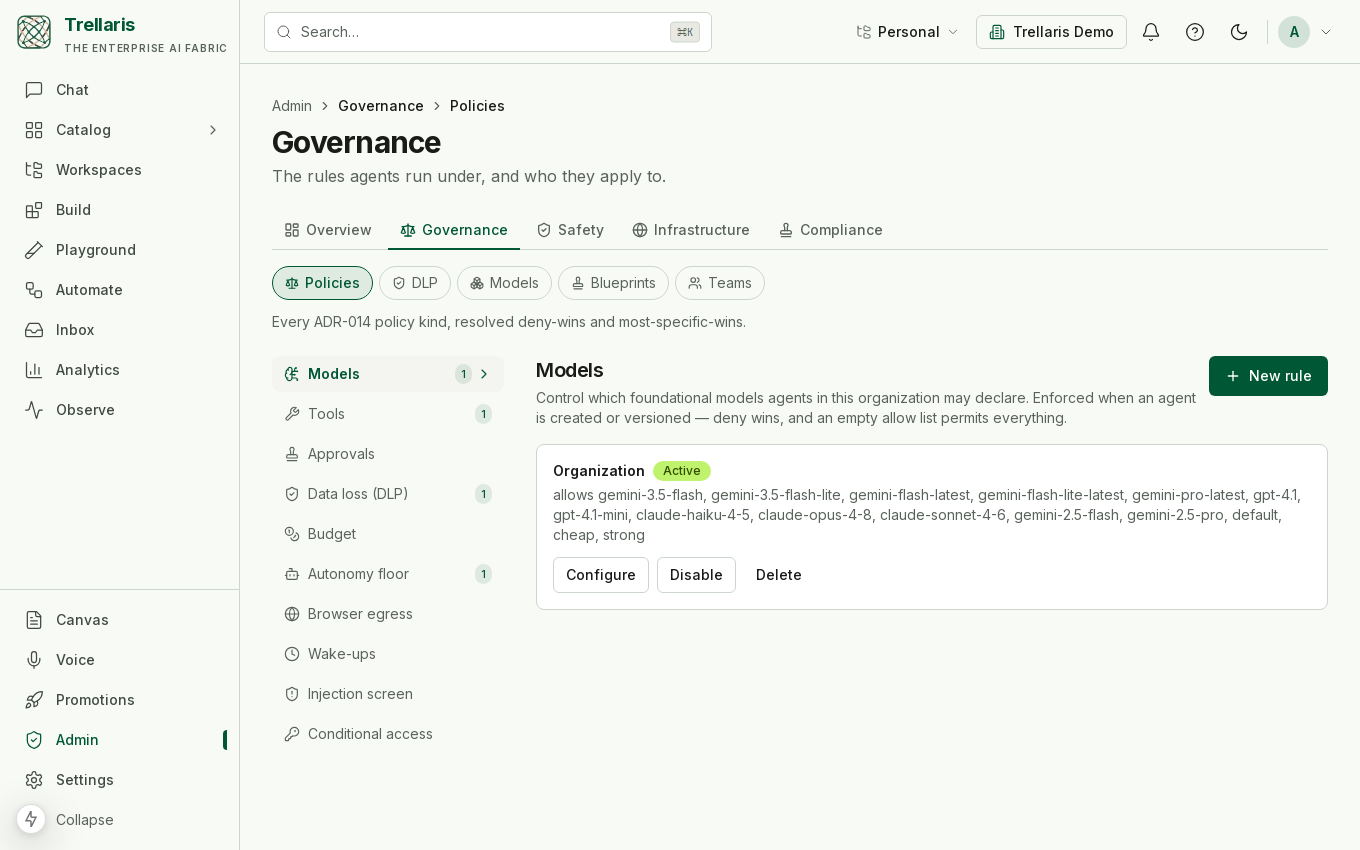The height and width of the screenshot is (850, 1360).
Task: Select the Browser egress policy kind
Action: pyautogui.click(x=388, y=614)
